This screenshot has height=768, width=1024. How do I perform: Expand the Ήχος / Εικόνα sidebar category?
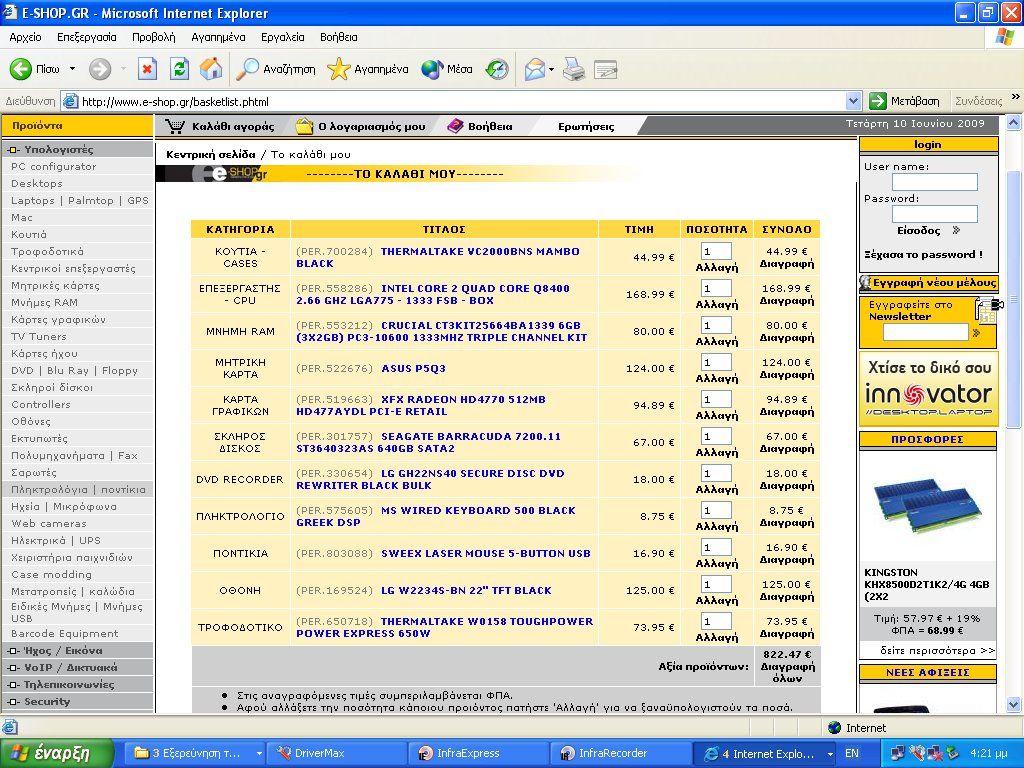point(62,650)
